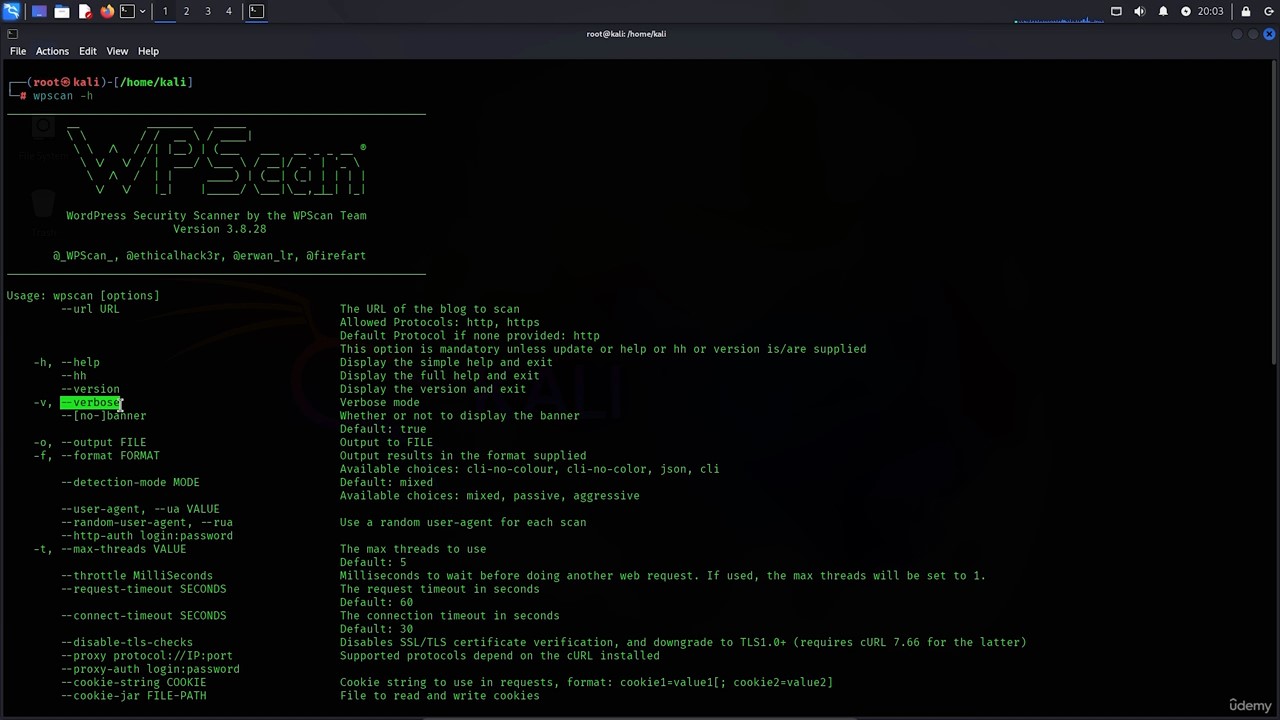The image size is (1280, 720).
Task: Click the power manager tray icon
Action: pyautogui.click(x=1186, y=11)
